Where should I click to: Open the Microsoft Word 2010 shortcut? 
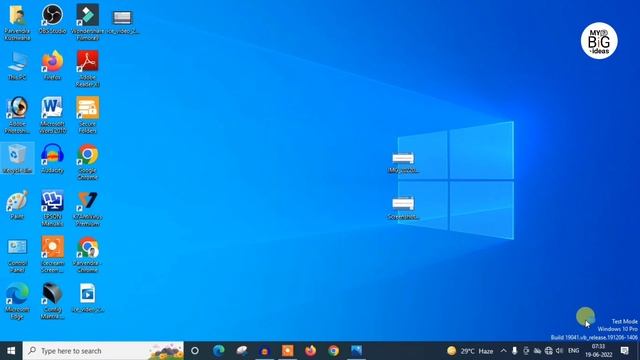point(52,115)
